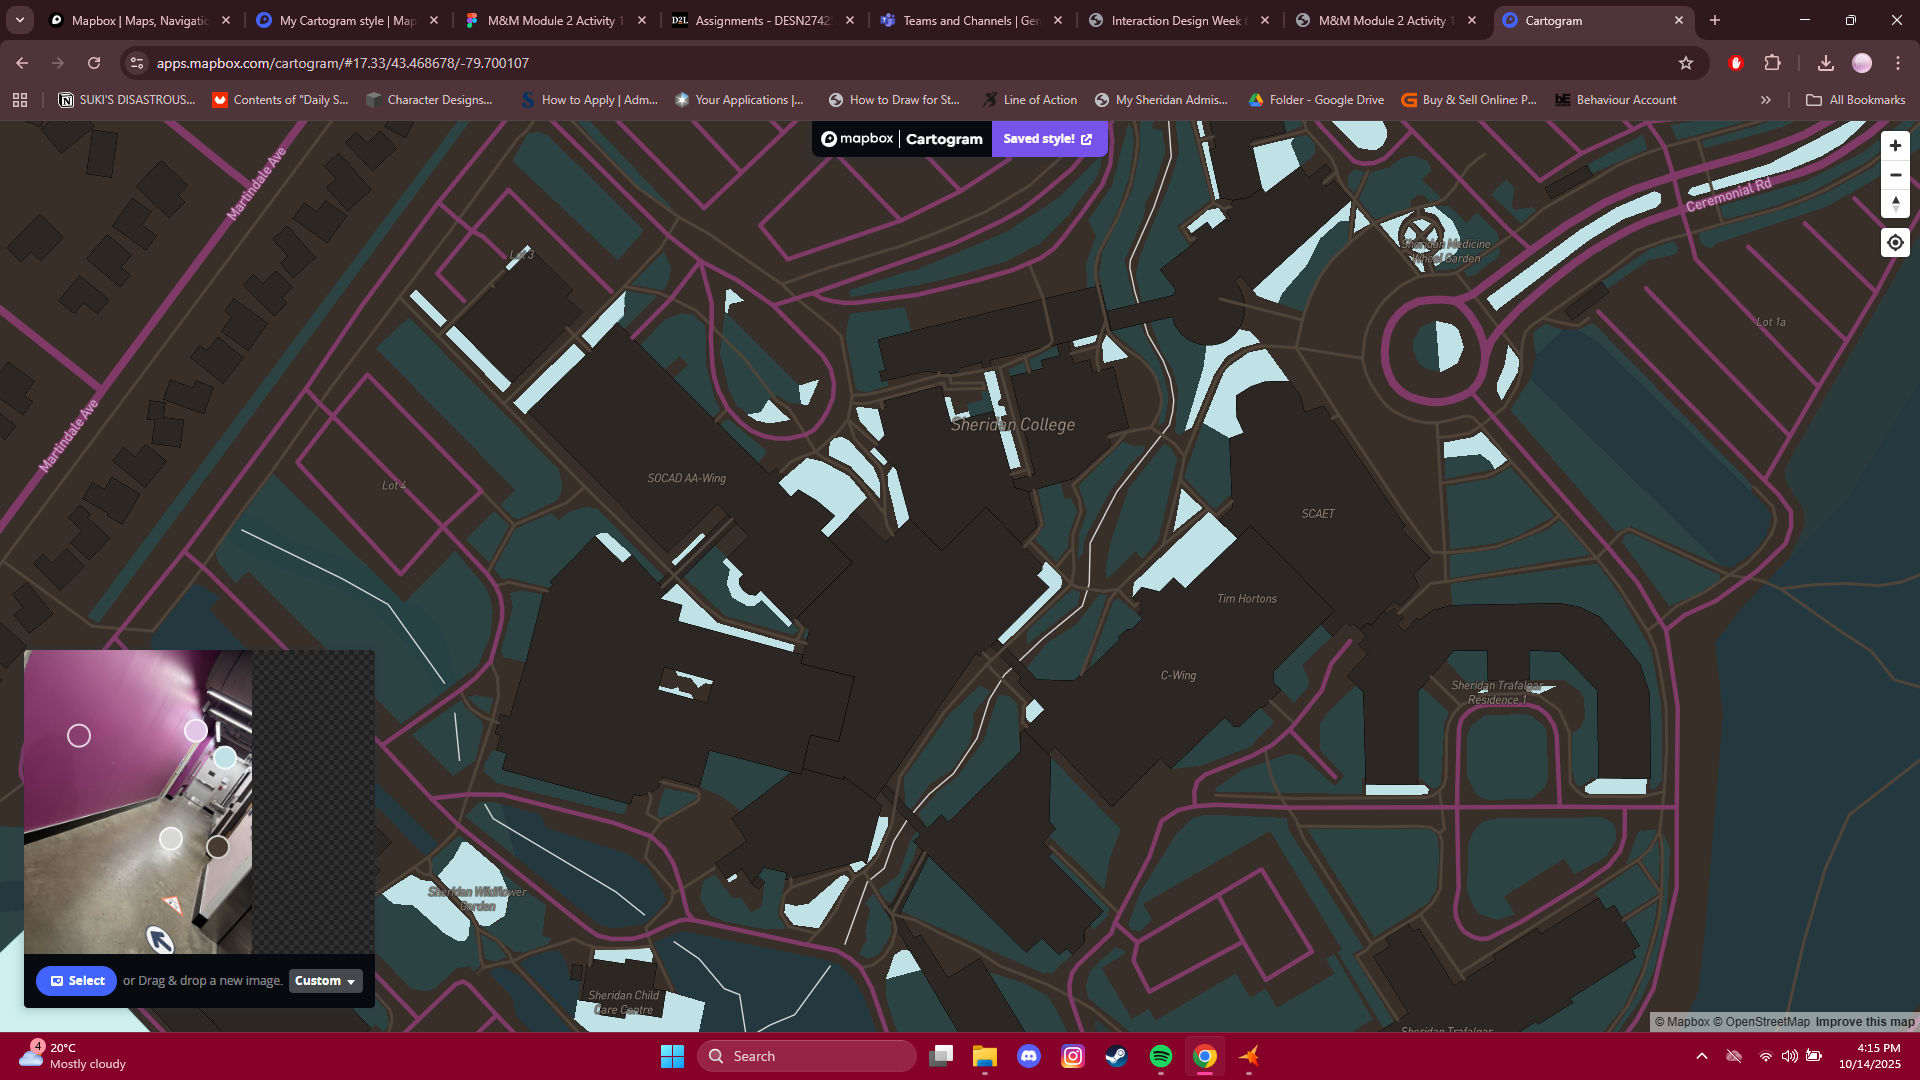Click the Saved style! button
This screenshot has height=1080, width=1920.
coord(1048,139)
